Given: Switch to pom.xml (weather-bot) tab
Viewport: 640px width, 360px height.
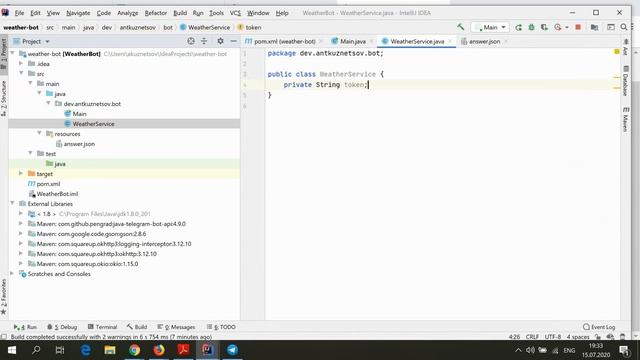Looking at the screenshot, I should click(x=284, y=41).
